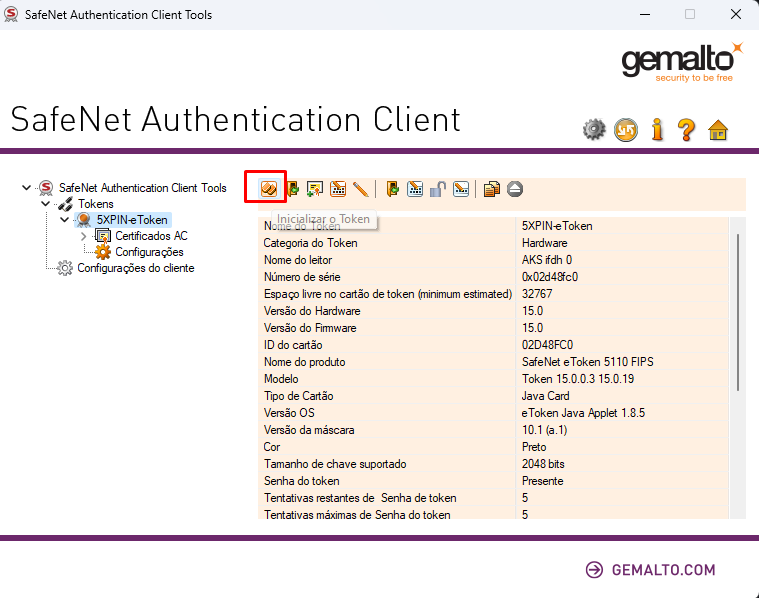Select Configurações under 5XPIN-eToken

point(149,252)
